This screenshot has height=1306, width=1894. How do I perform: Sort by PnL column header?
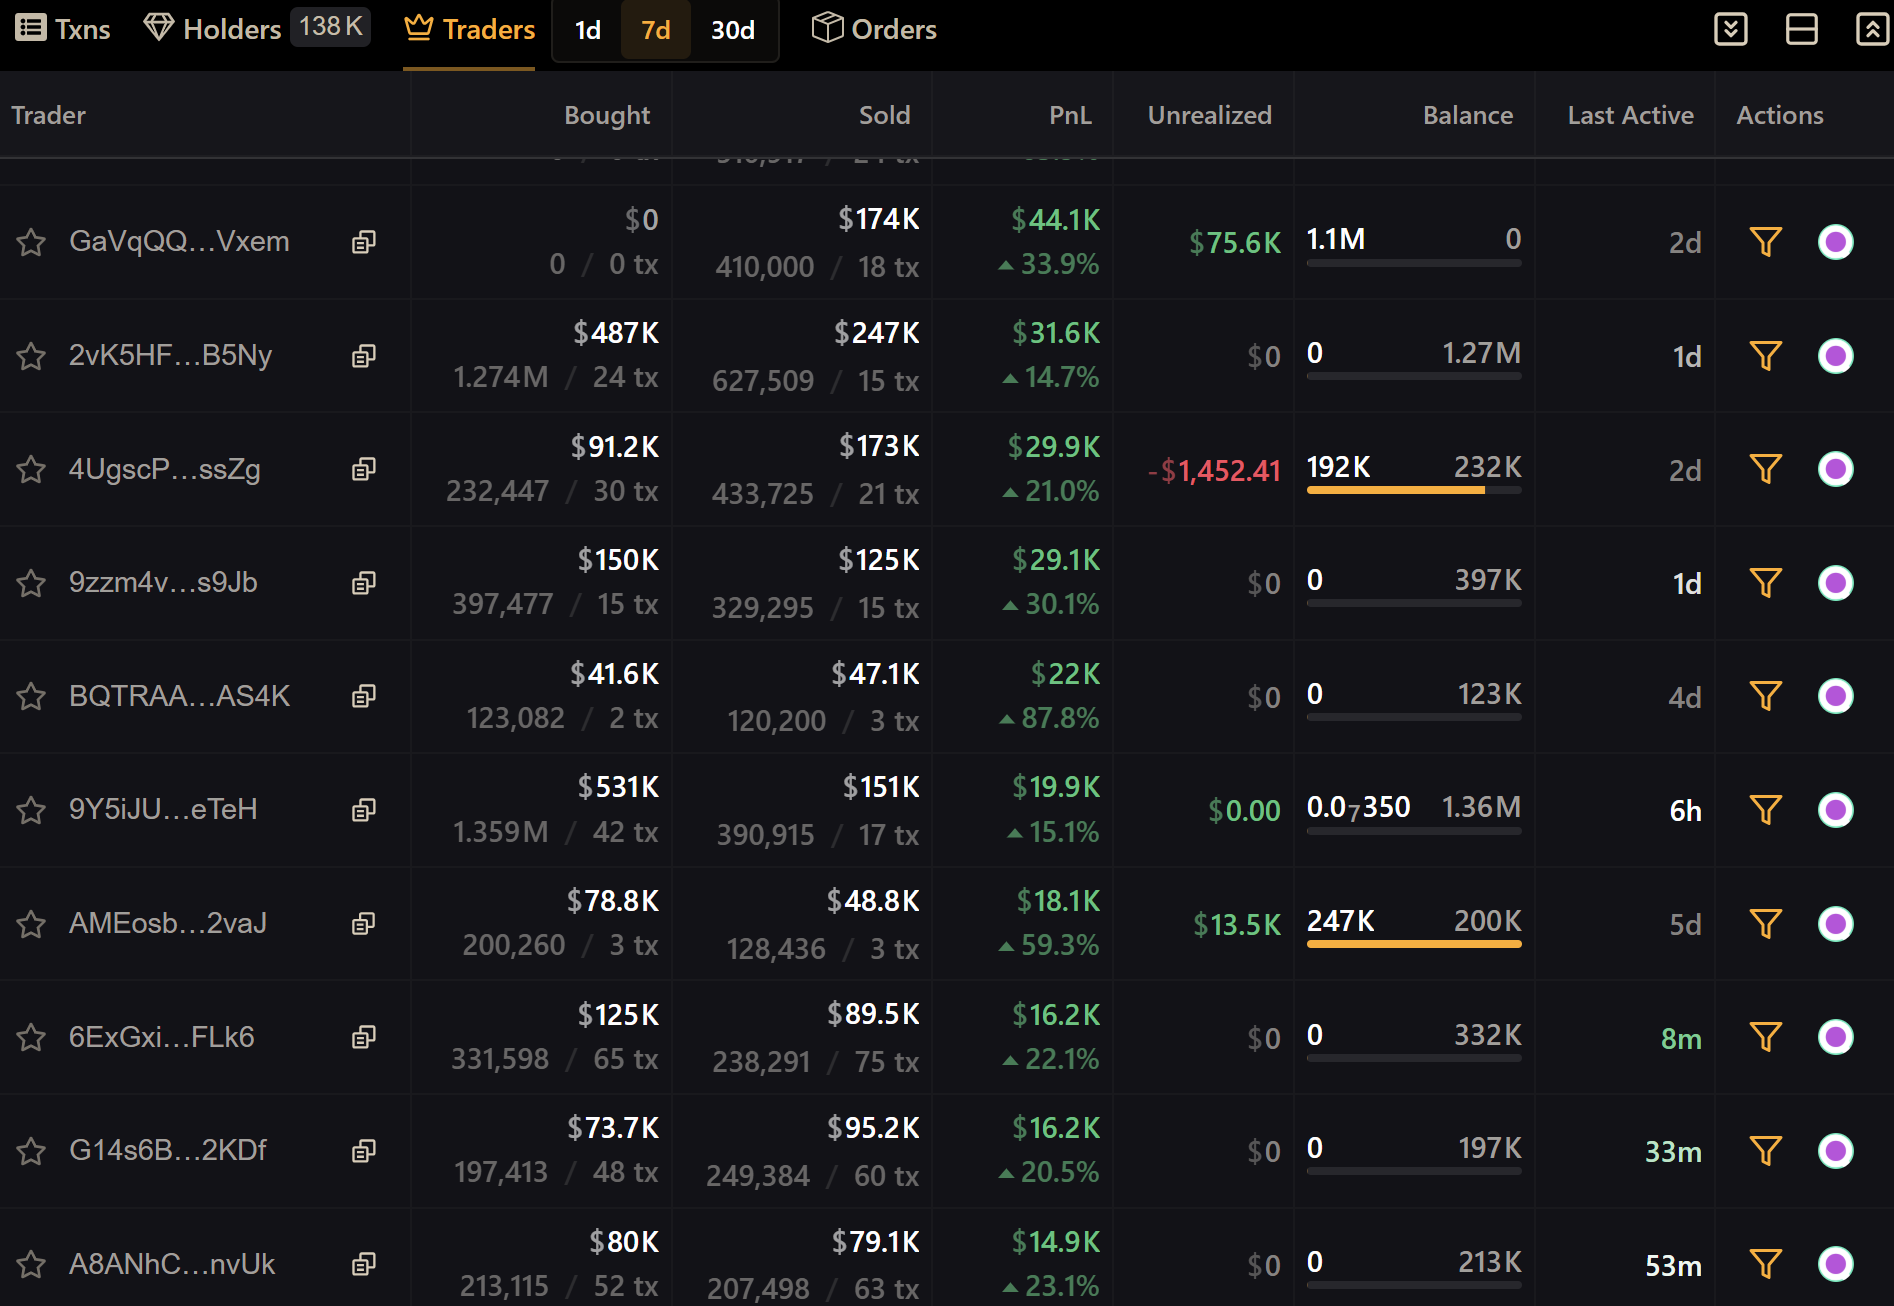click(1069, 115)
